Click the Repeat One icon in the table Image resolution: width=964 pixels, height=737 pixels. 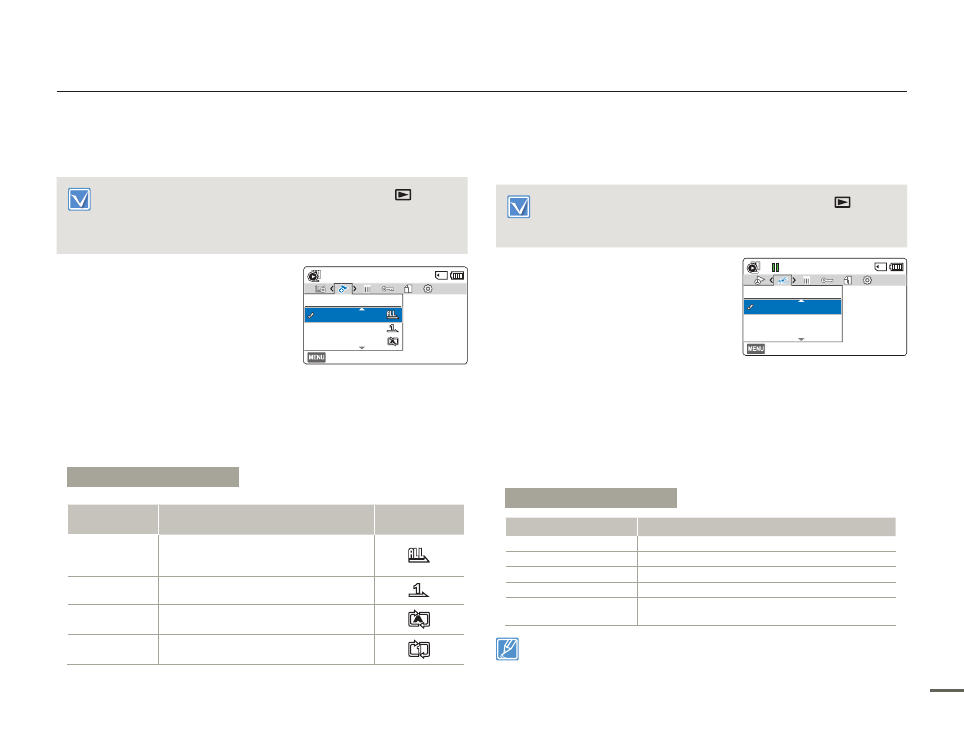[419, 650]
